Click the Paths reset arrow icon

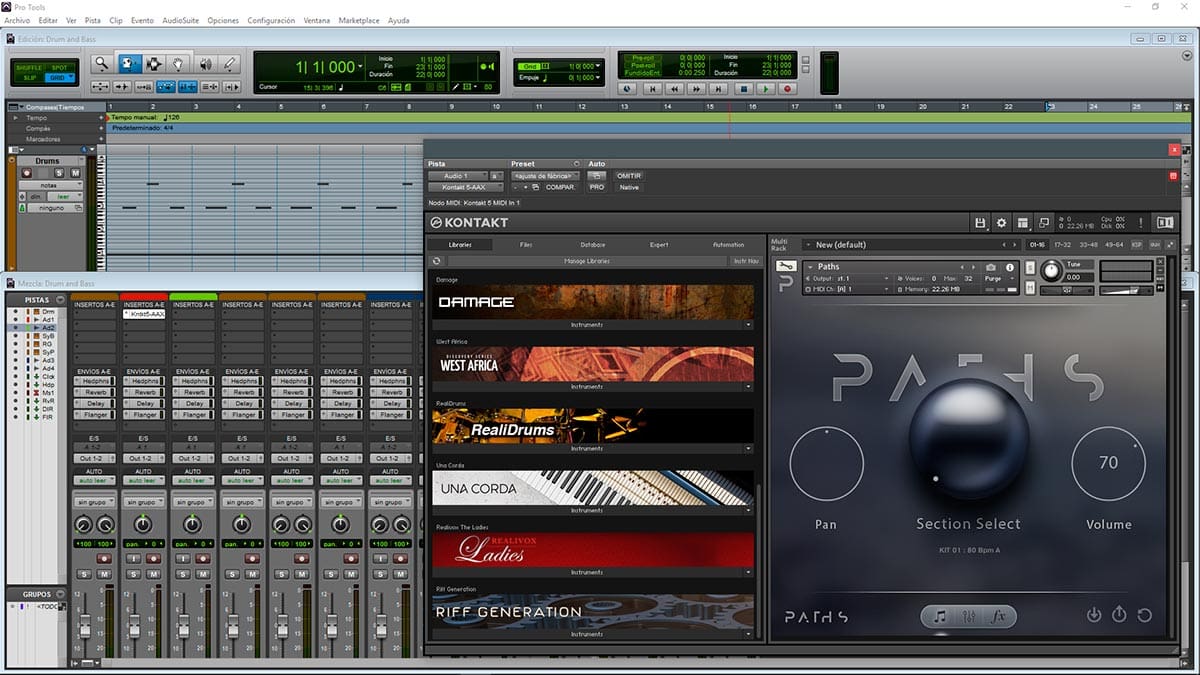(1144, 615)
